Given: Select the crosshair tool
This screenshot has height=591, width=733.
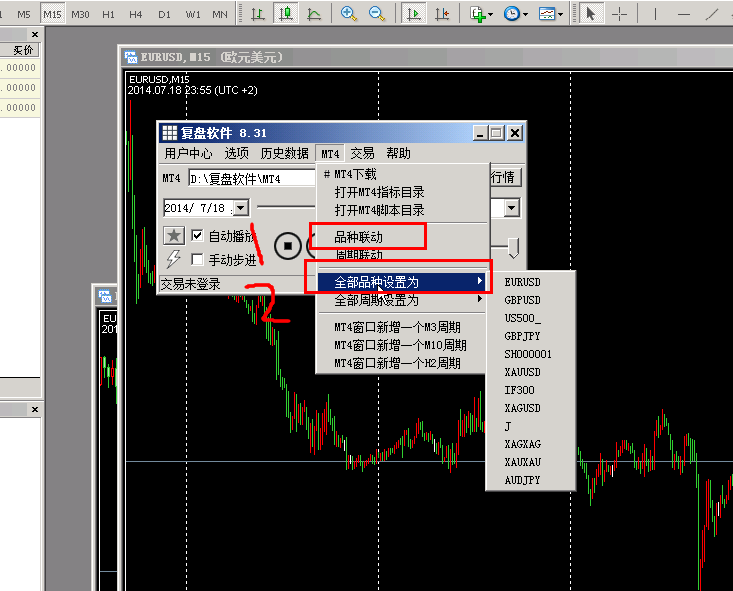Looking at the screenshot, I should tap(620, 14).
